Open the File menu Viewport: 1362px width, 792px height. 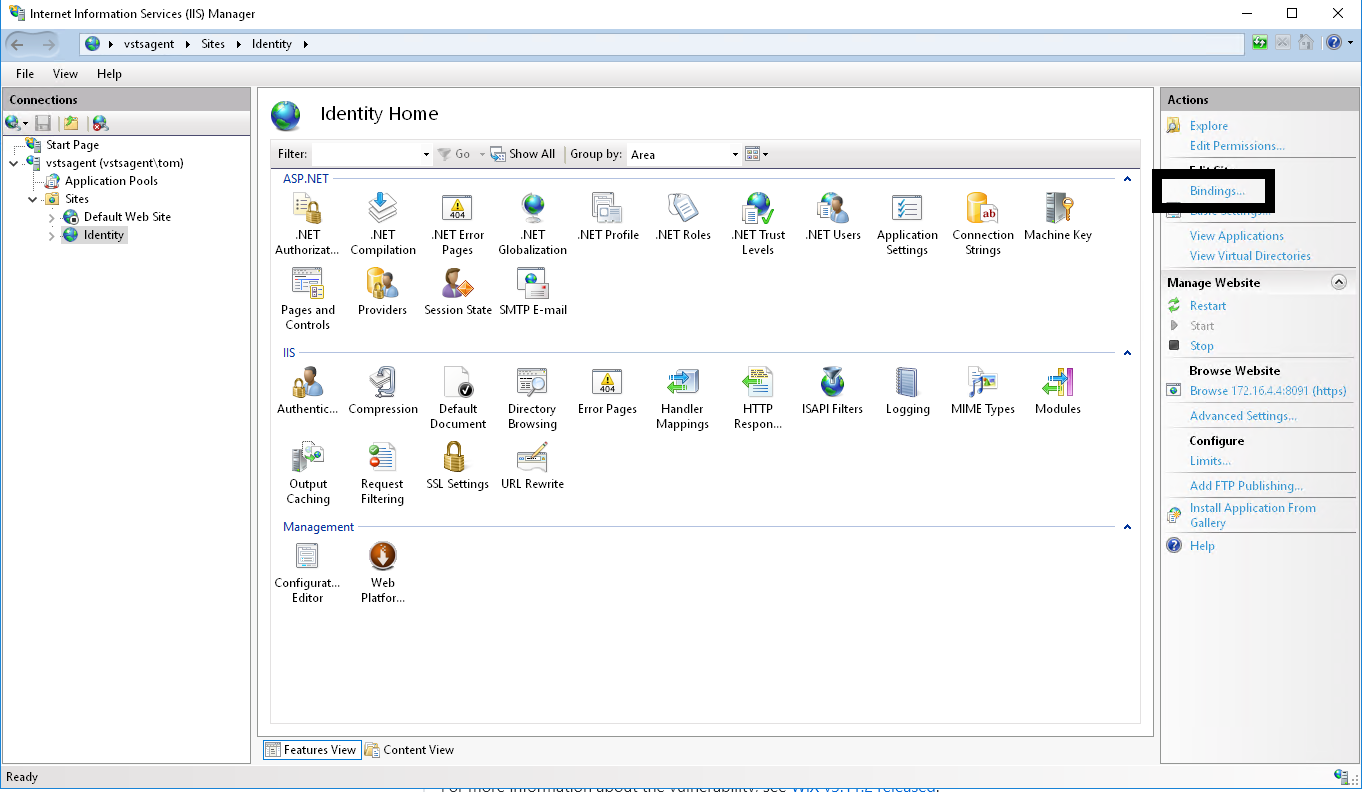25,74
